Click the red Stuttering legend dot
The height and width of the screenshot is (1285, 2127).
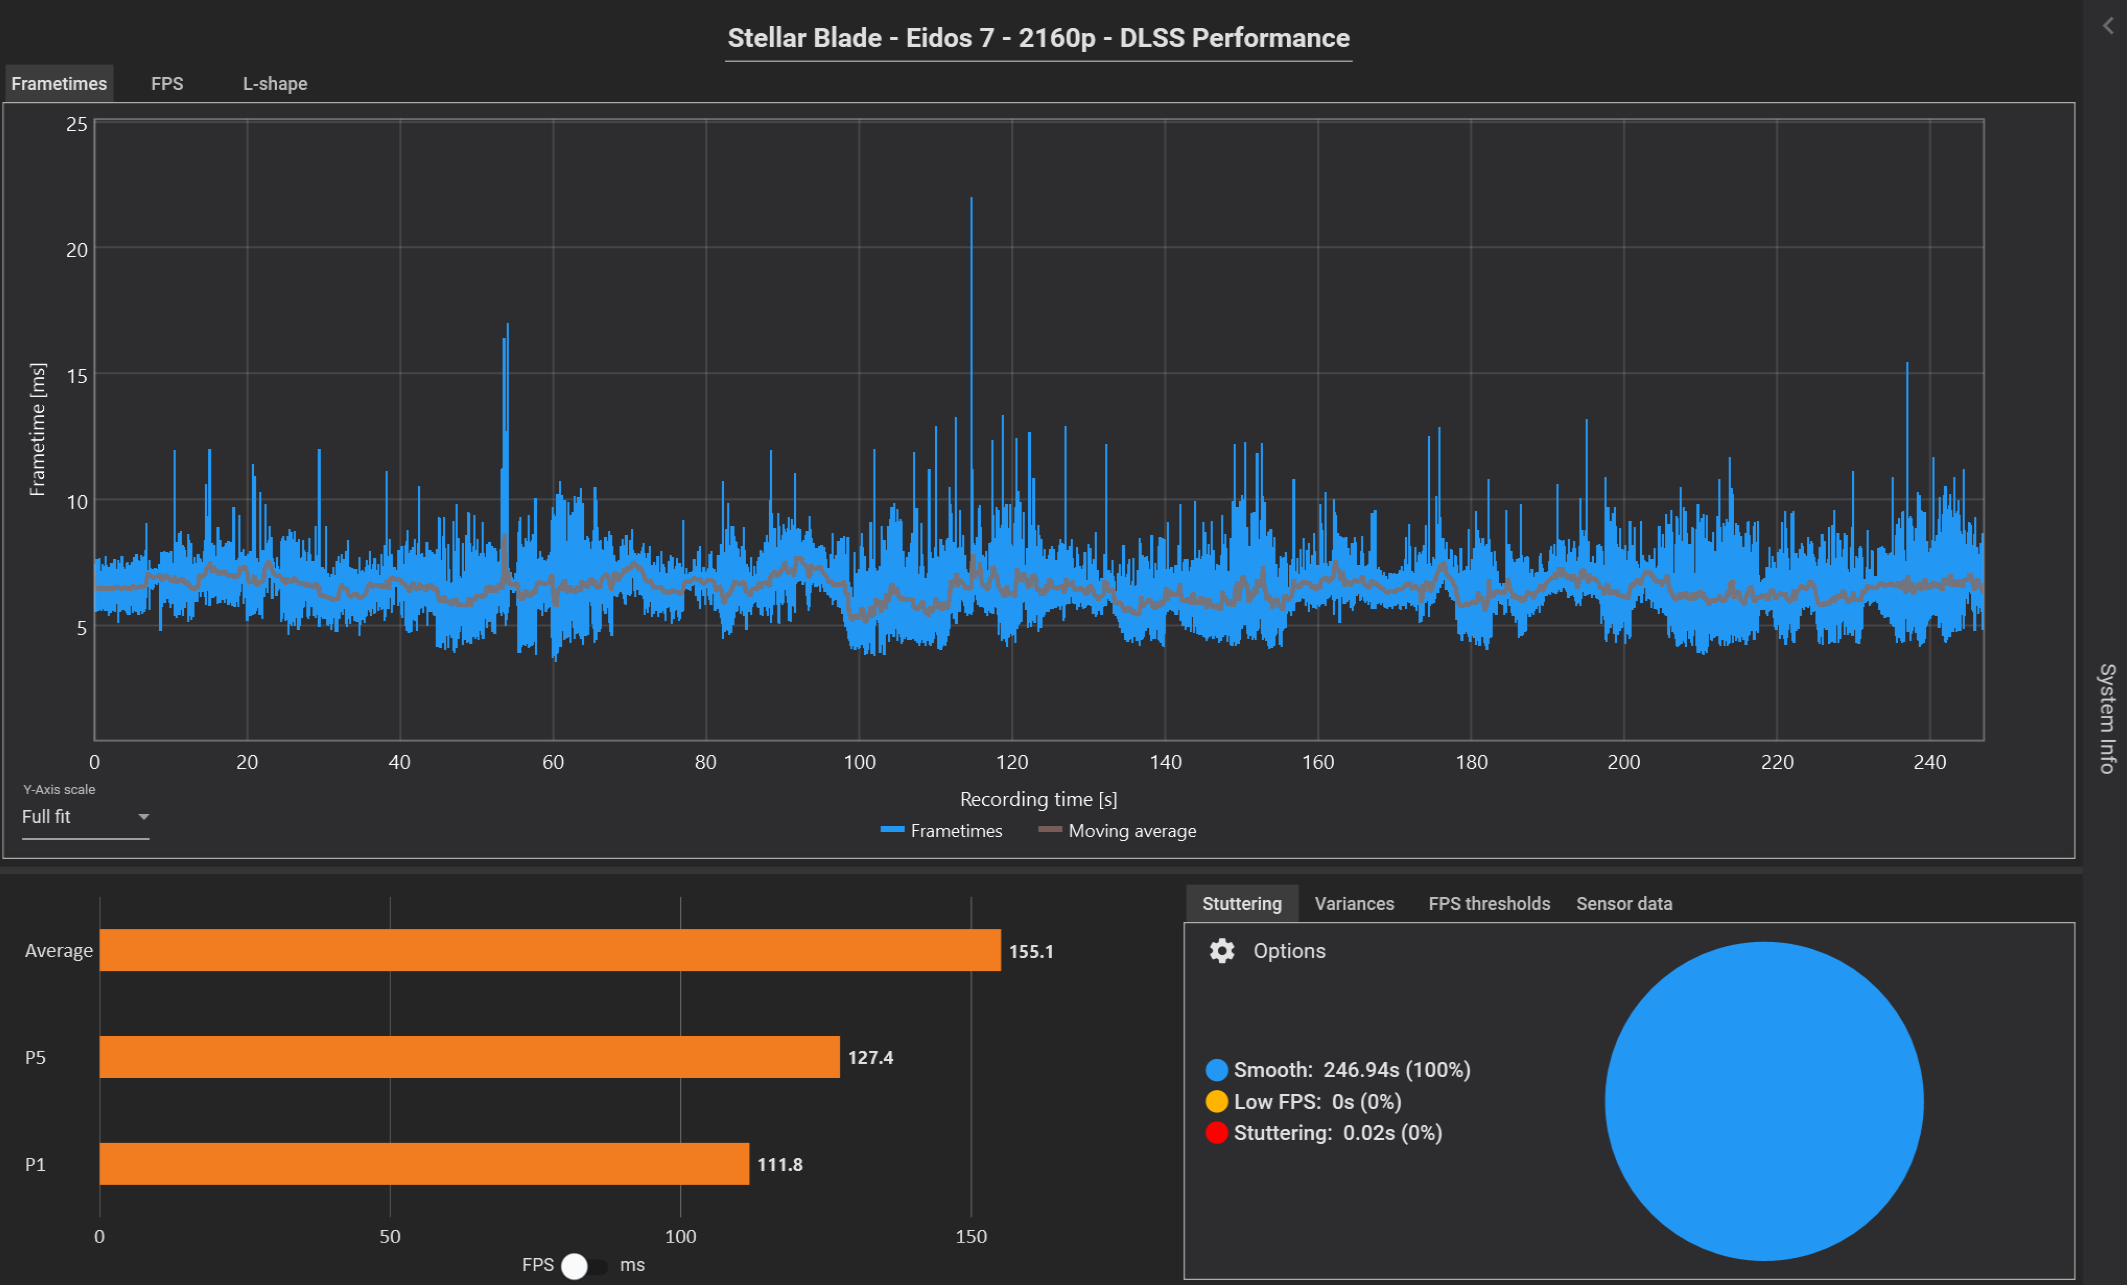1216,1133
